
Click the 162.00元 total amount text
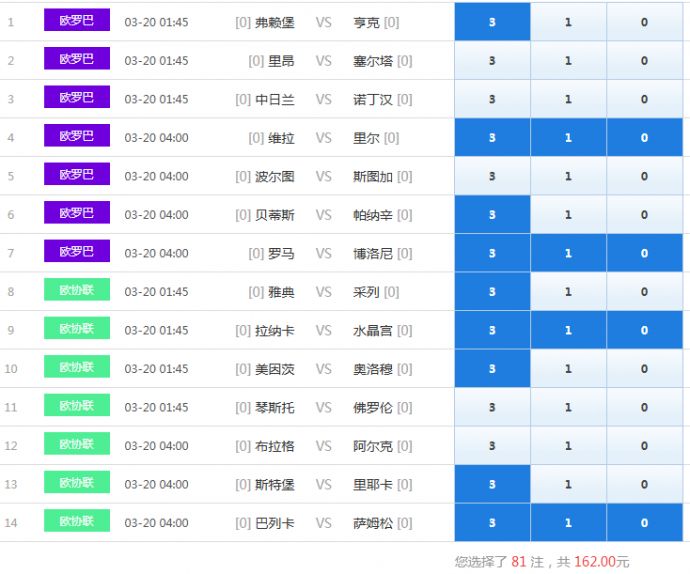tap(601, 562)
